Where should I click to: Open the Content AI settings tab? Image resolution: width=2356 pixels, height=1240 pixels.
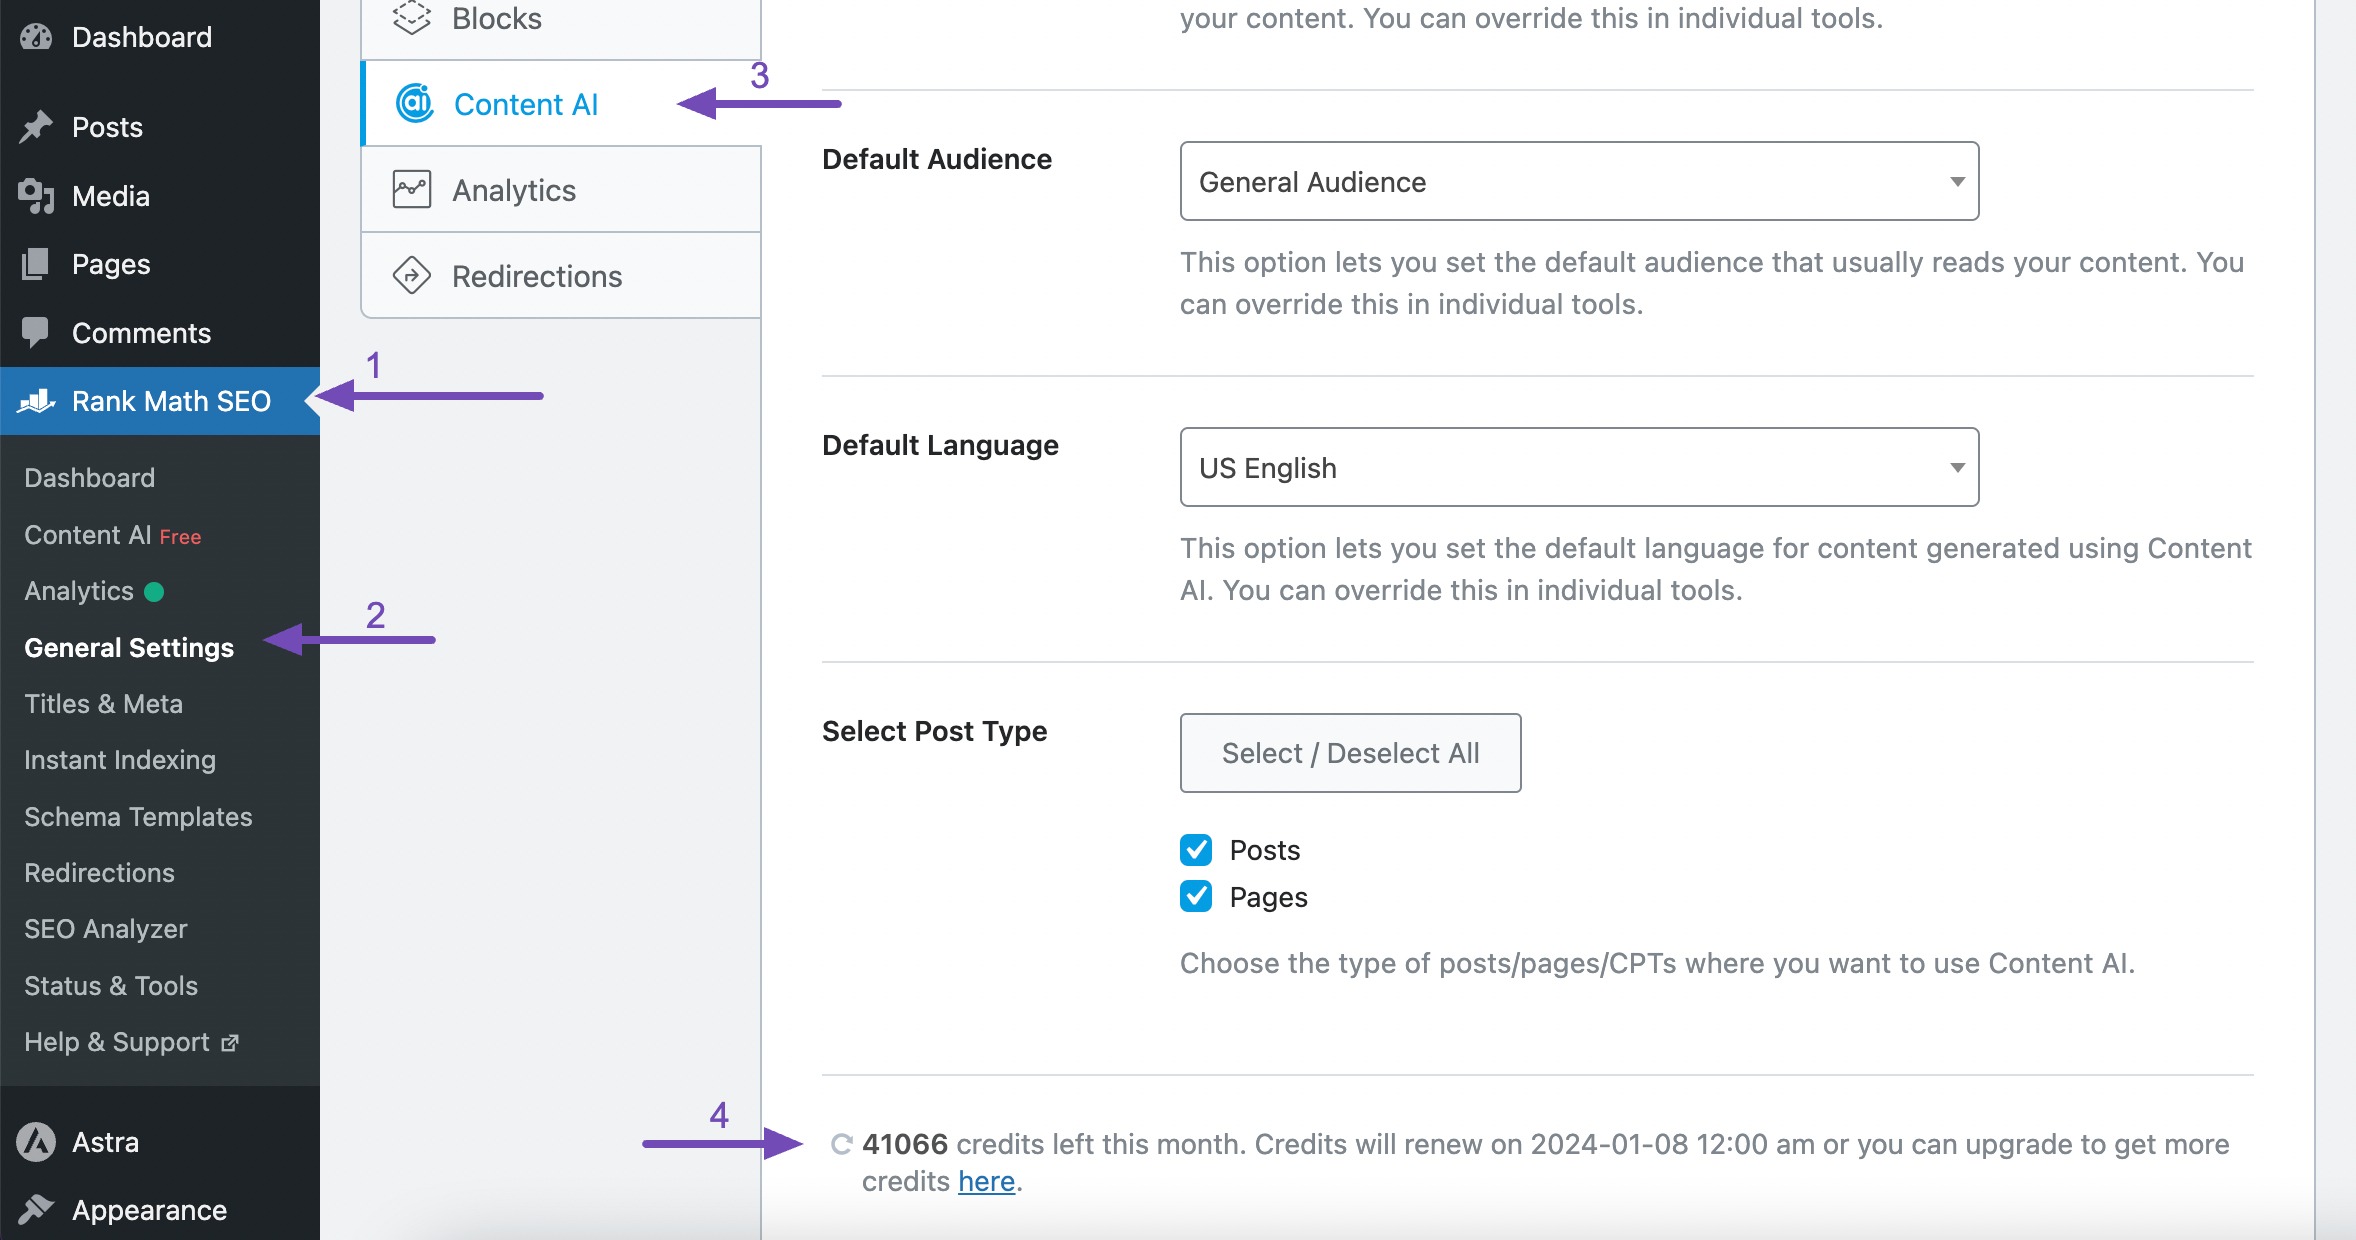click(525, 104)
